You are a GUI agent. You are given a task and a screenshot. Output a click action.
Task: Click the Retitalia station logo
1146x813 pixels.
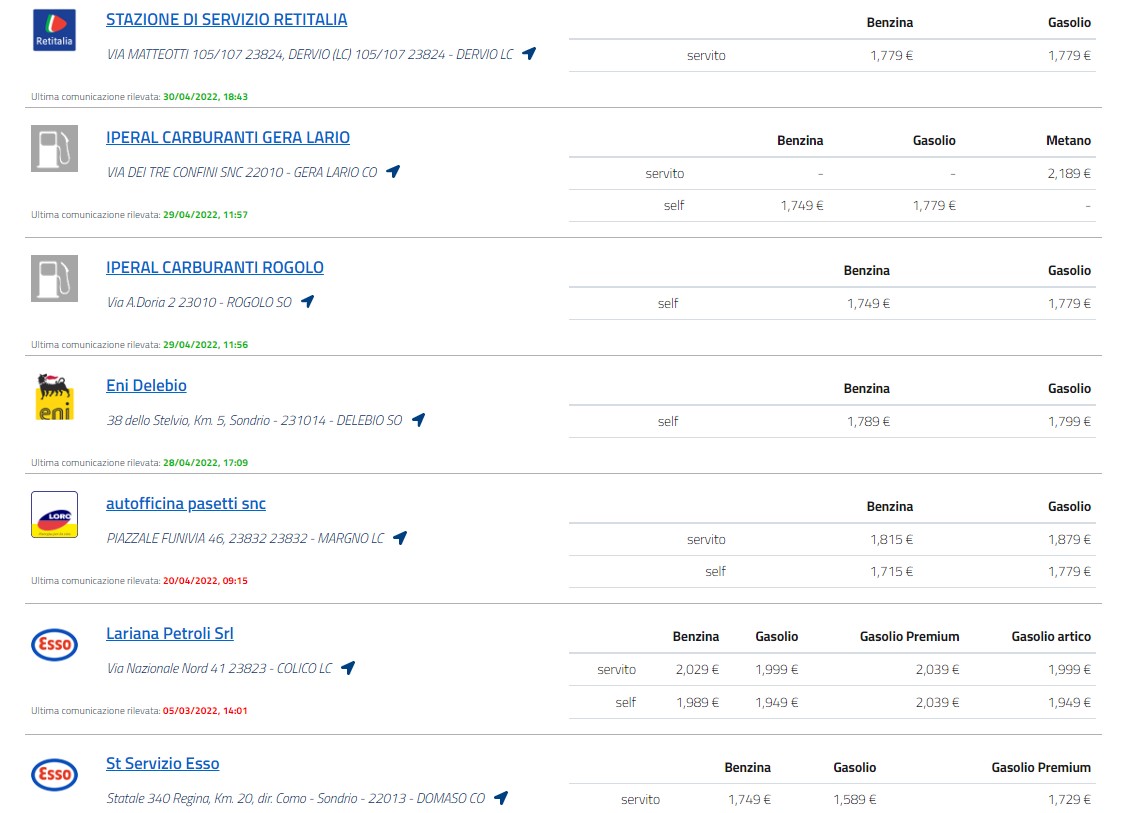(x=55, y=30)
